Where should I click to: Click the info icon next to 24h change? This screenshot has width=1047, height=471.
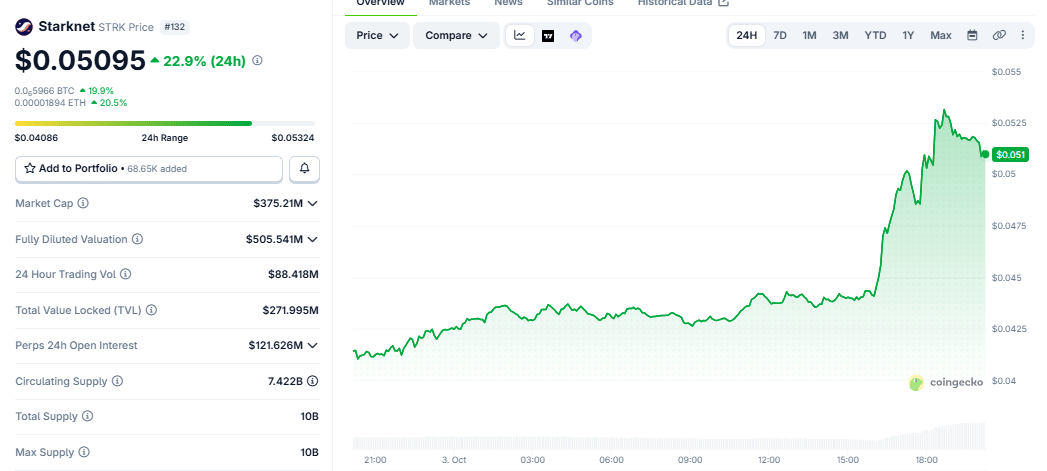(x=257, y=61)
